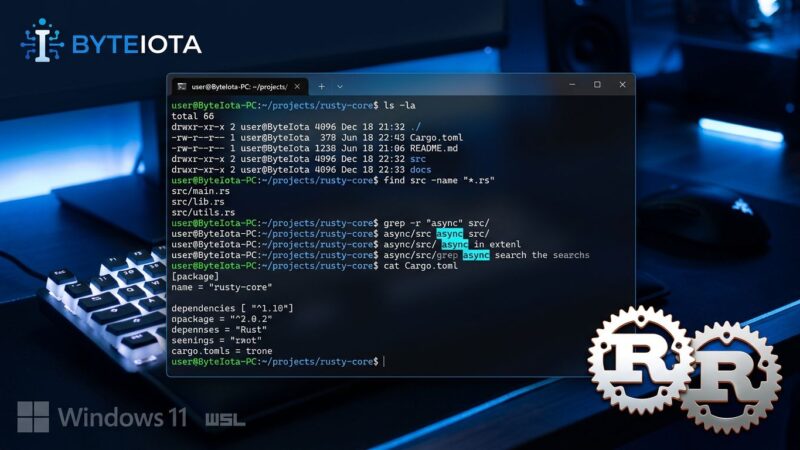Click the seenings = "rmot" line

point(216,341)
